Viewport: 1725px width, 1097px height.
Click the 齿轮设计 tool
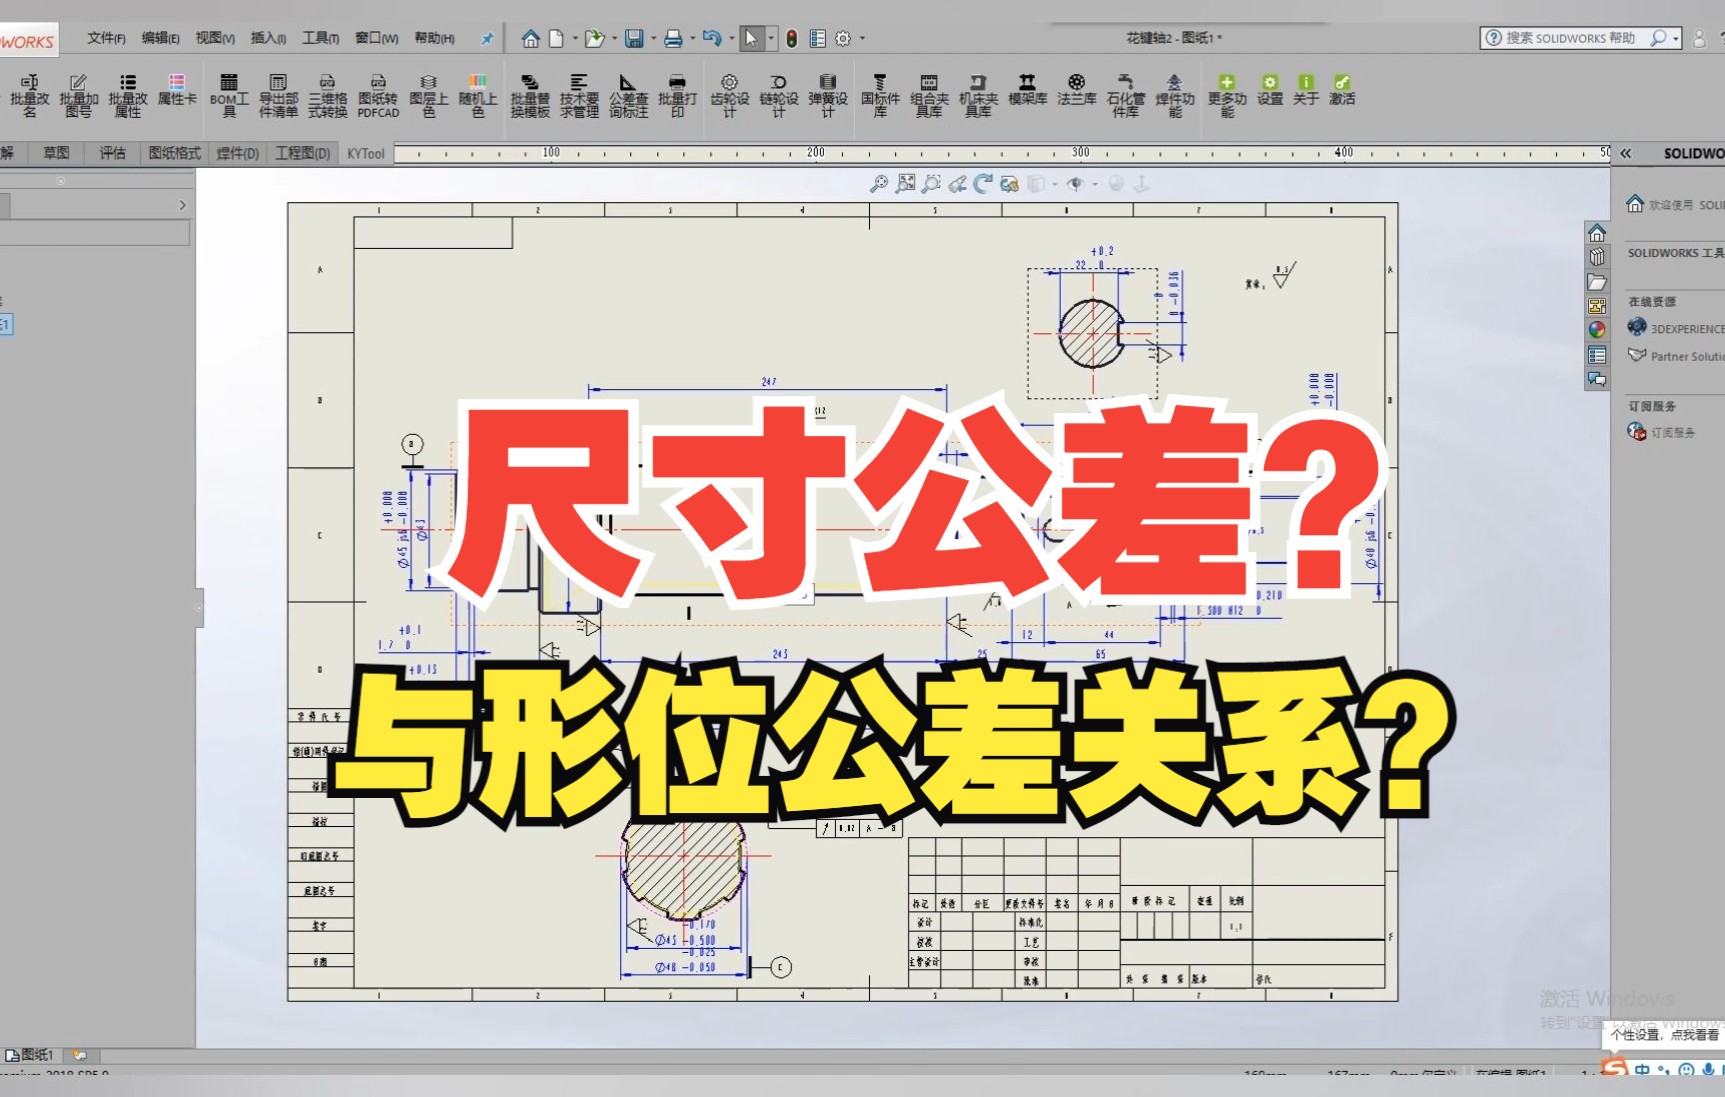(730, 96)
